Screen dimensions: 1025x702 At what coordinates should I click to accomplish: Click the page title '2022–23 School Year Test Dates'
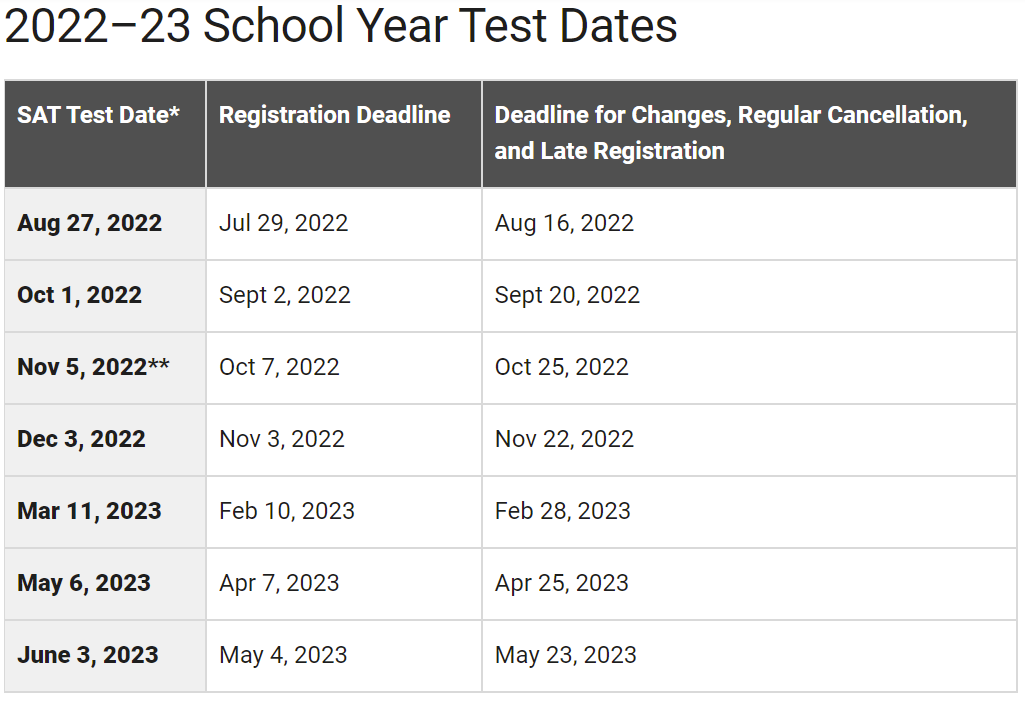click(x=340, y=27)
